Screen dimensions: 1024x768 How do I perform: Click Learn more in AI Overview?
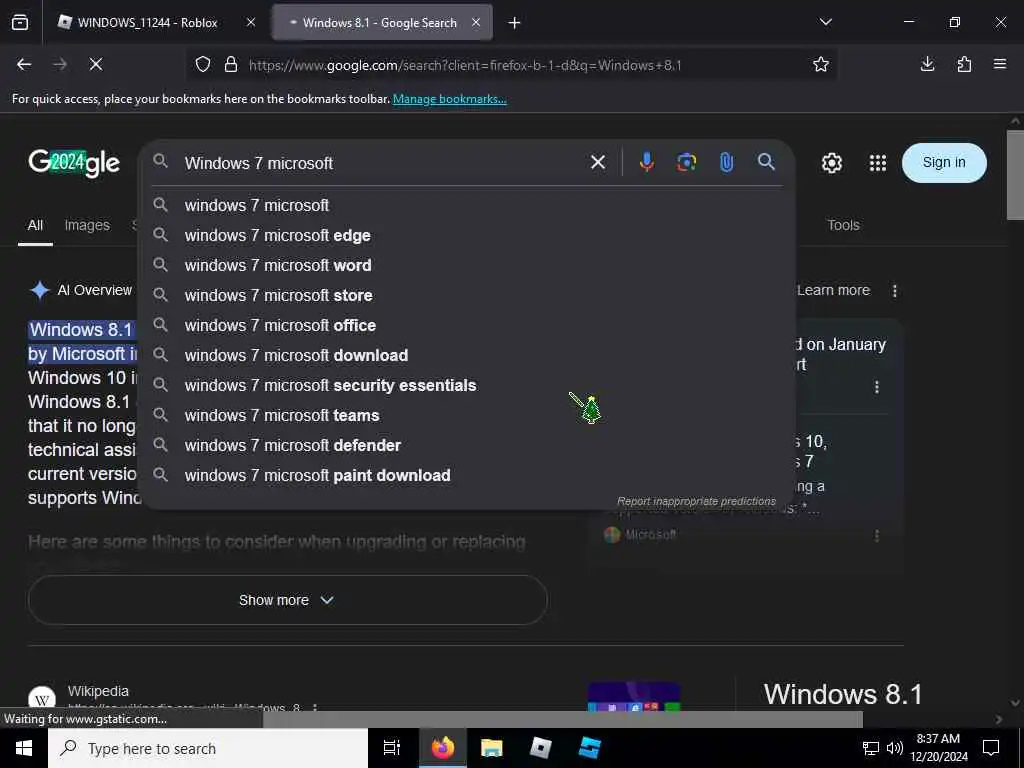click(833, 290)
